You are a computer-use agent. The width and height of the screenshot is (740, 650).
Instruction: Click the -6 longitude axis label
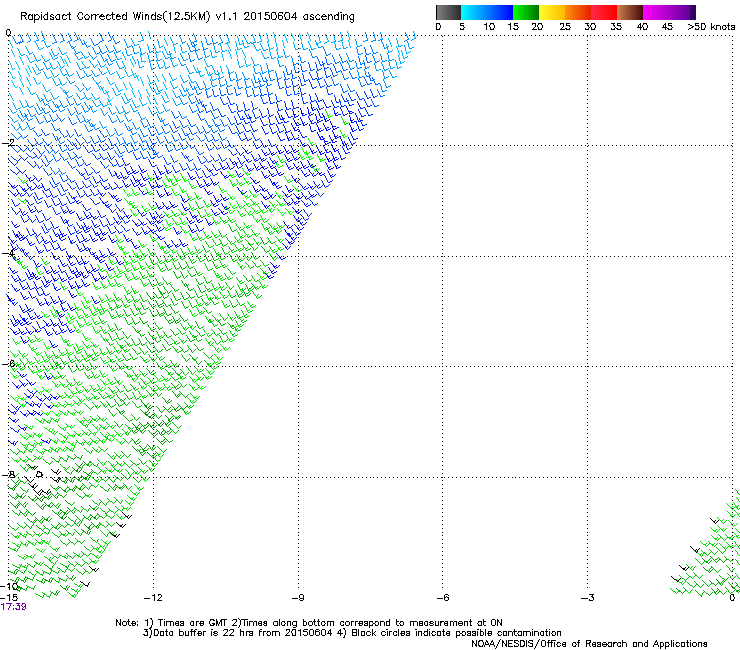(x=443, y=598)
